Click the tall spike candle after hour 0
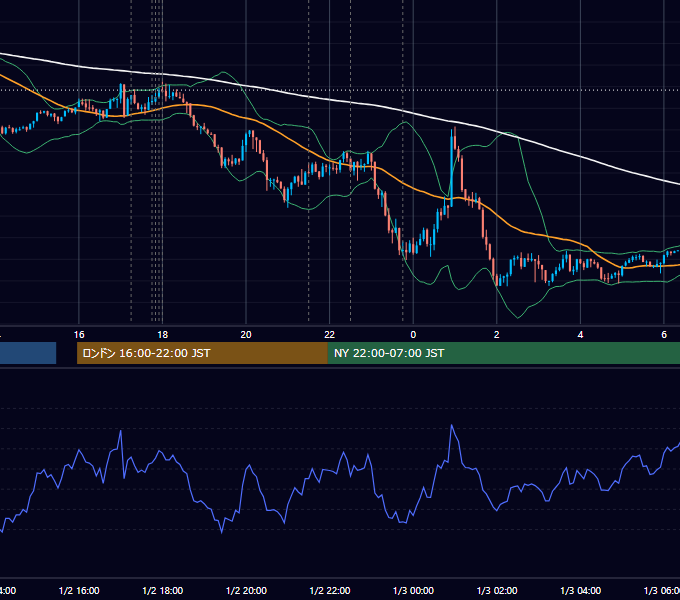The image size is (680, 600). coord(452,167)
